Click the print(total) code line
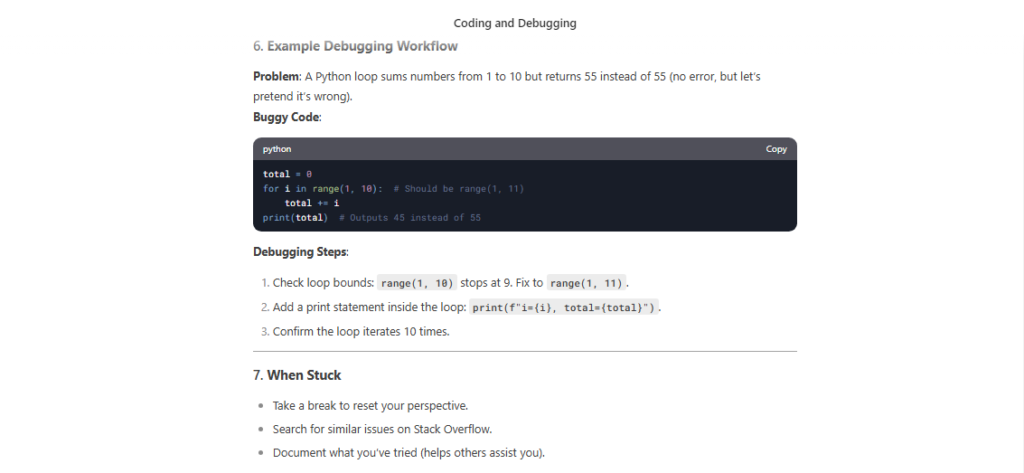1024x473 pixels. (372, 218)
